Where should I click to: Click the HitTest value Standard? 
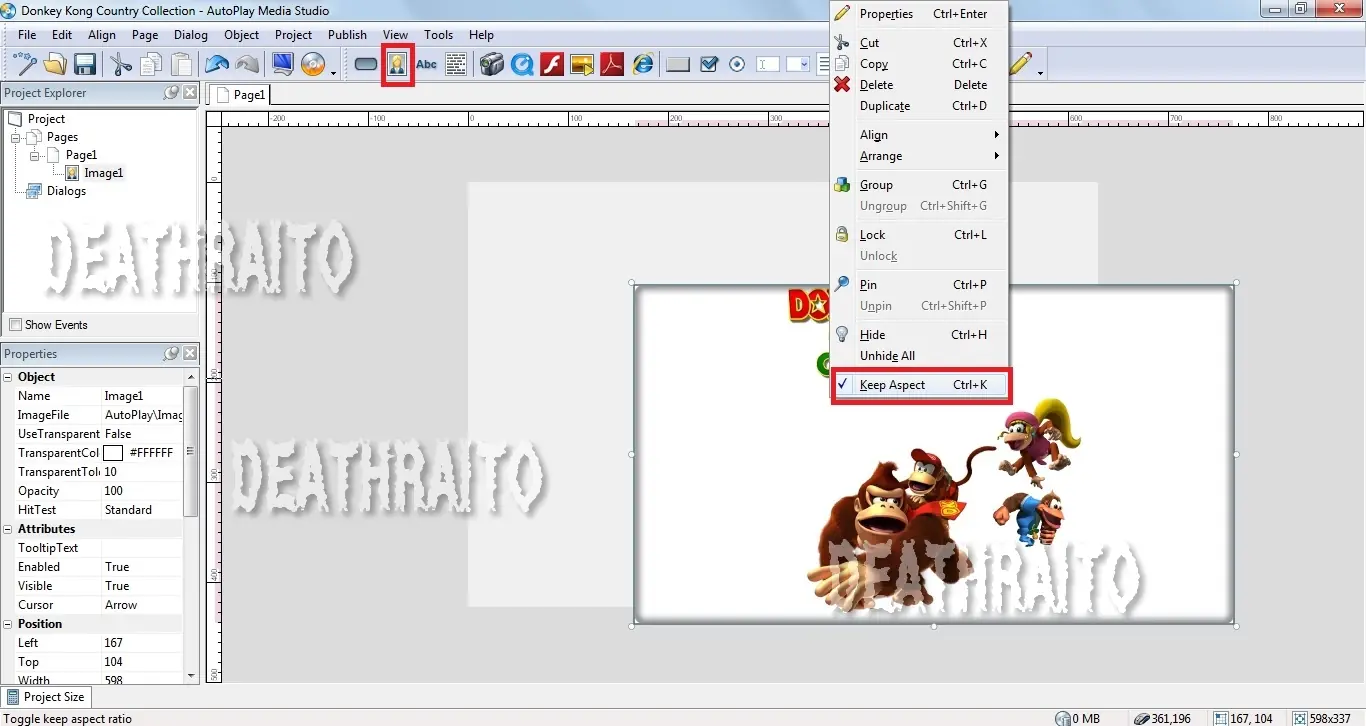[x=143, y=510]
